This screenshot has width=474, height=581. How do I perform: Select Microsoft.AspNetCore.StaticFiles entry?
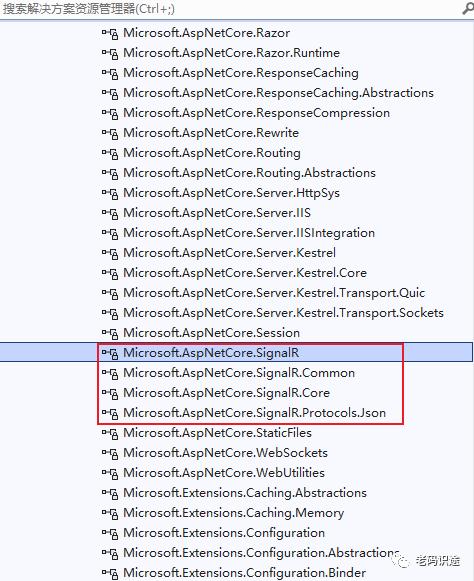click(x=218, y=433)
